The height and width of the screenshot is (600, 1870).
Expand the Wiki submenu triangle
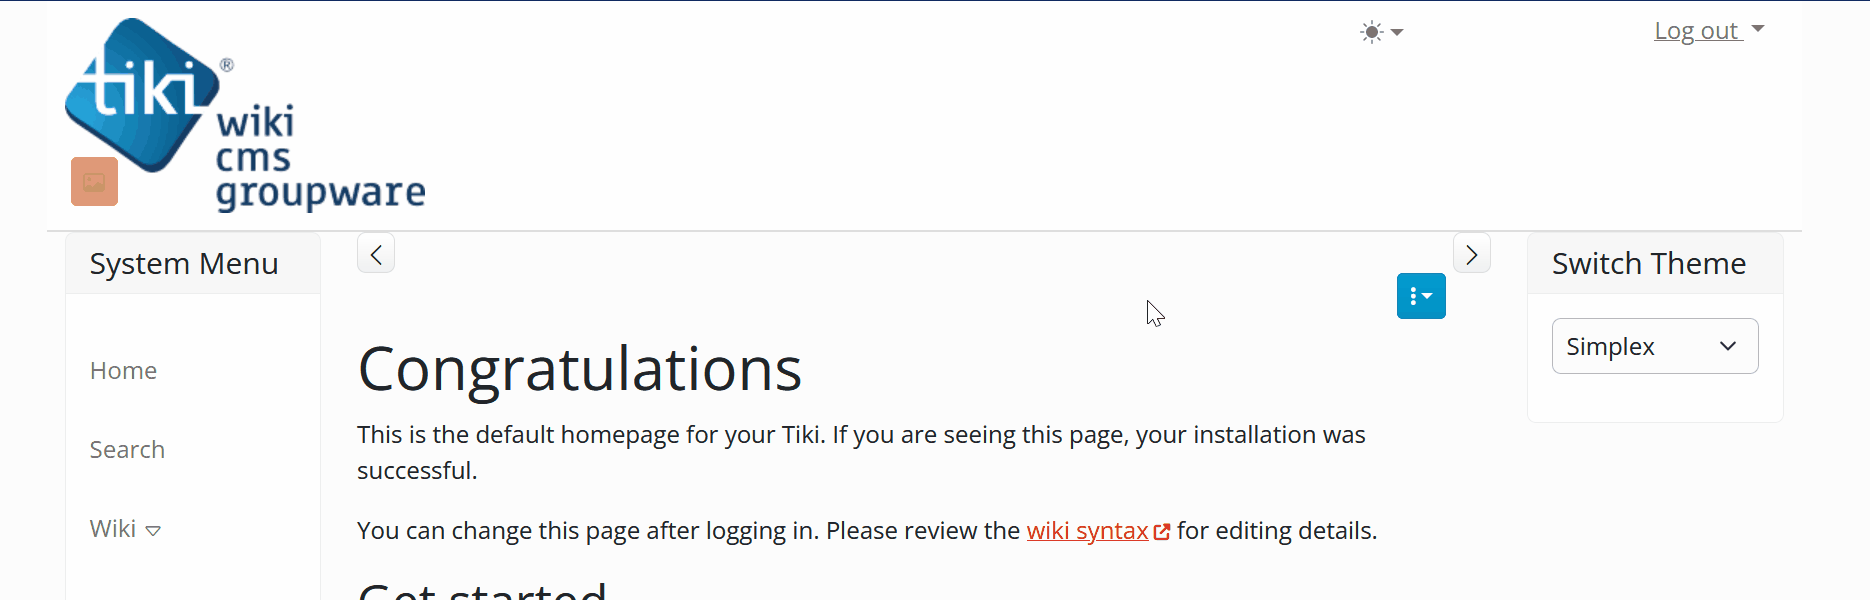point(153,531)
